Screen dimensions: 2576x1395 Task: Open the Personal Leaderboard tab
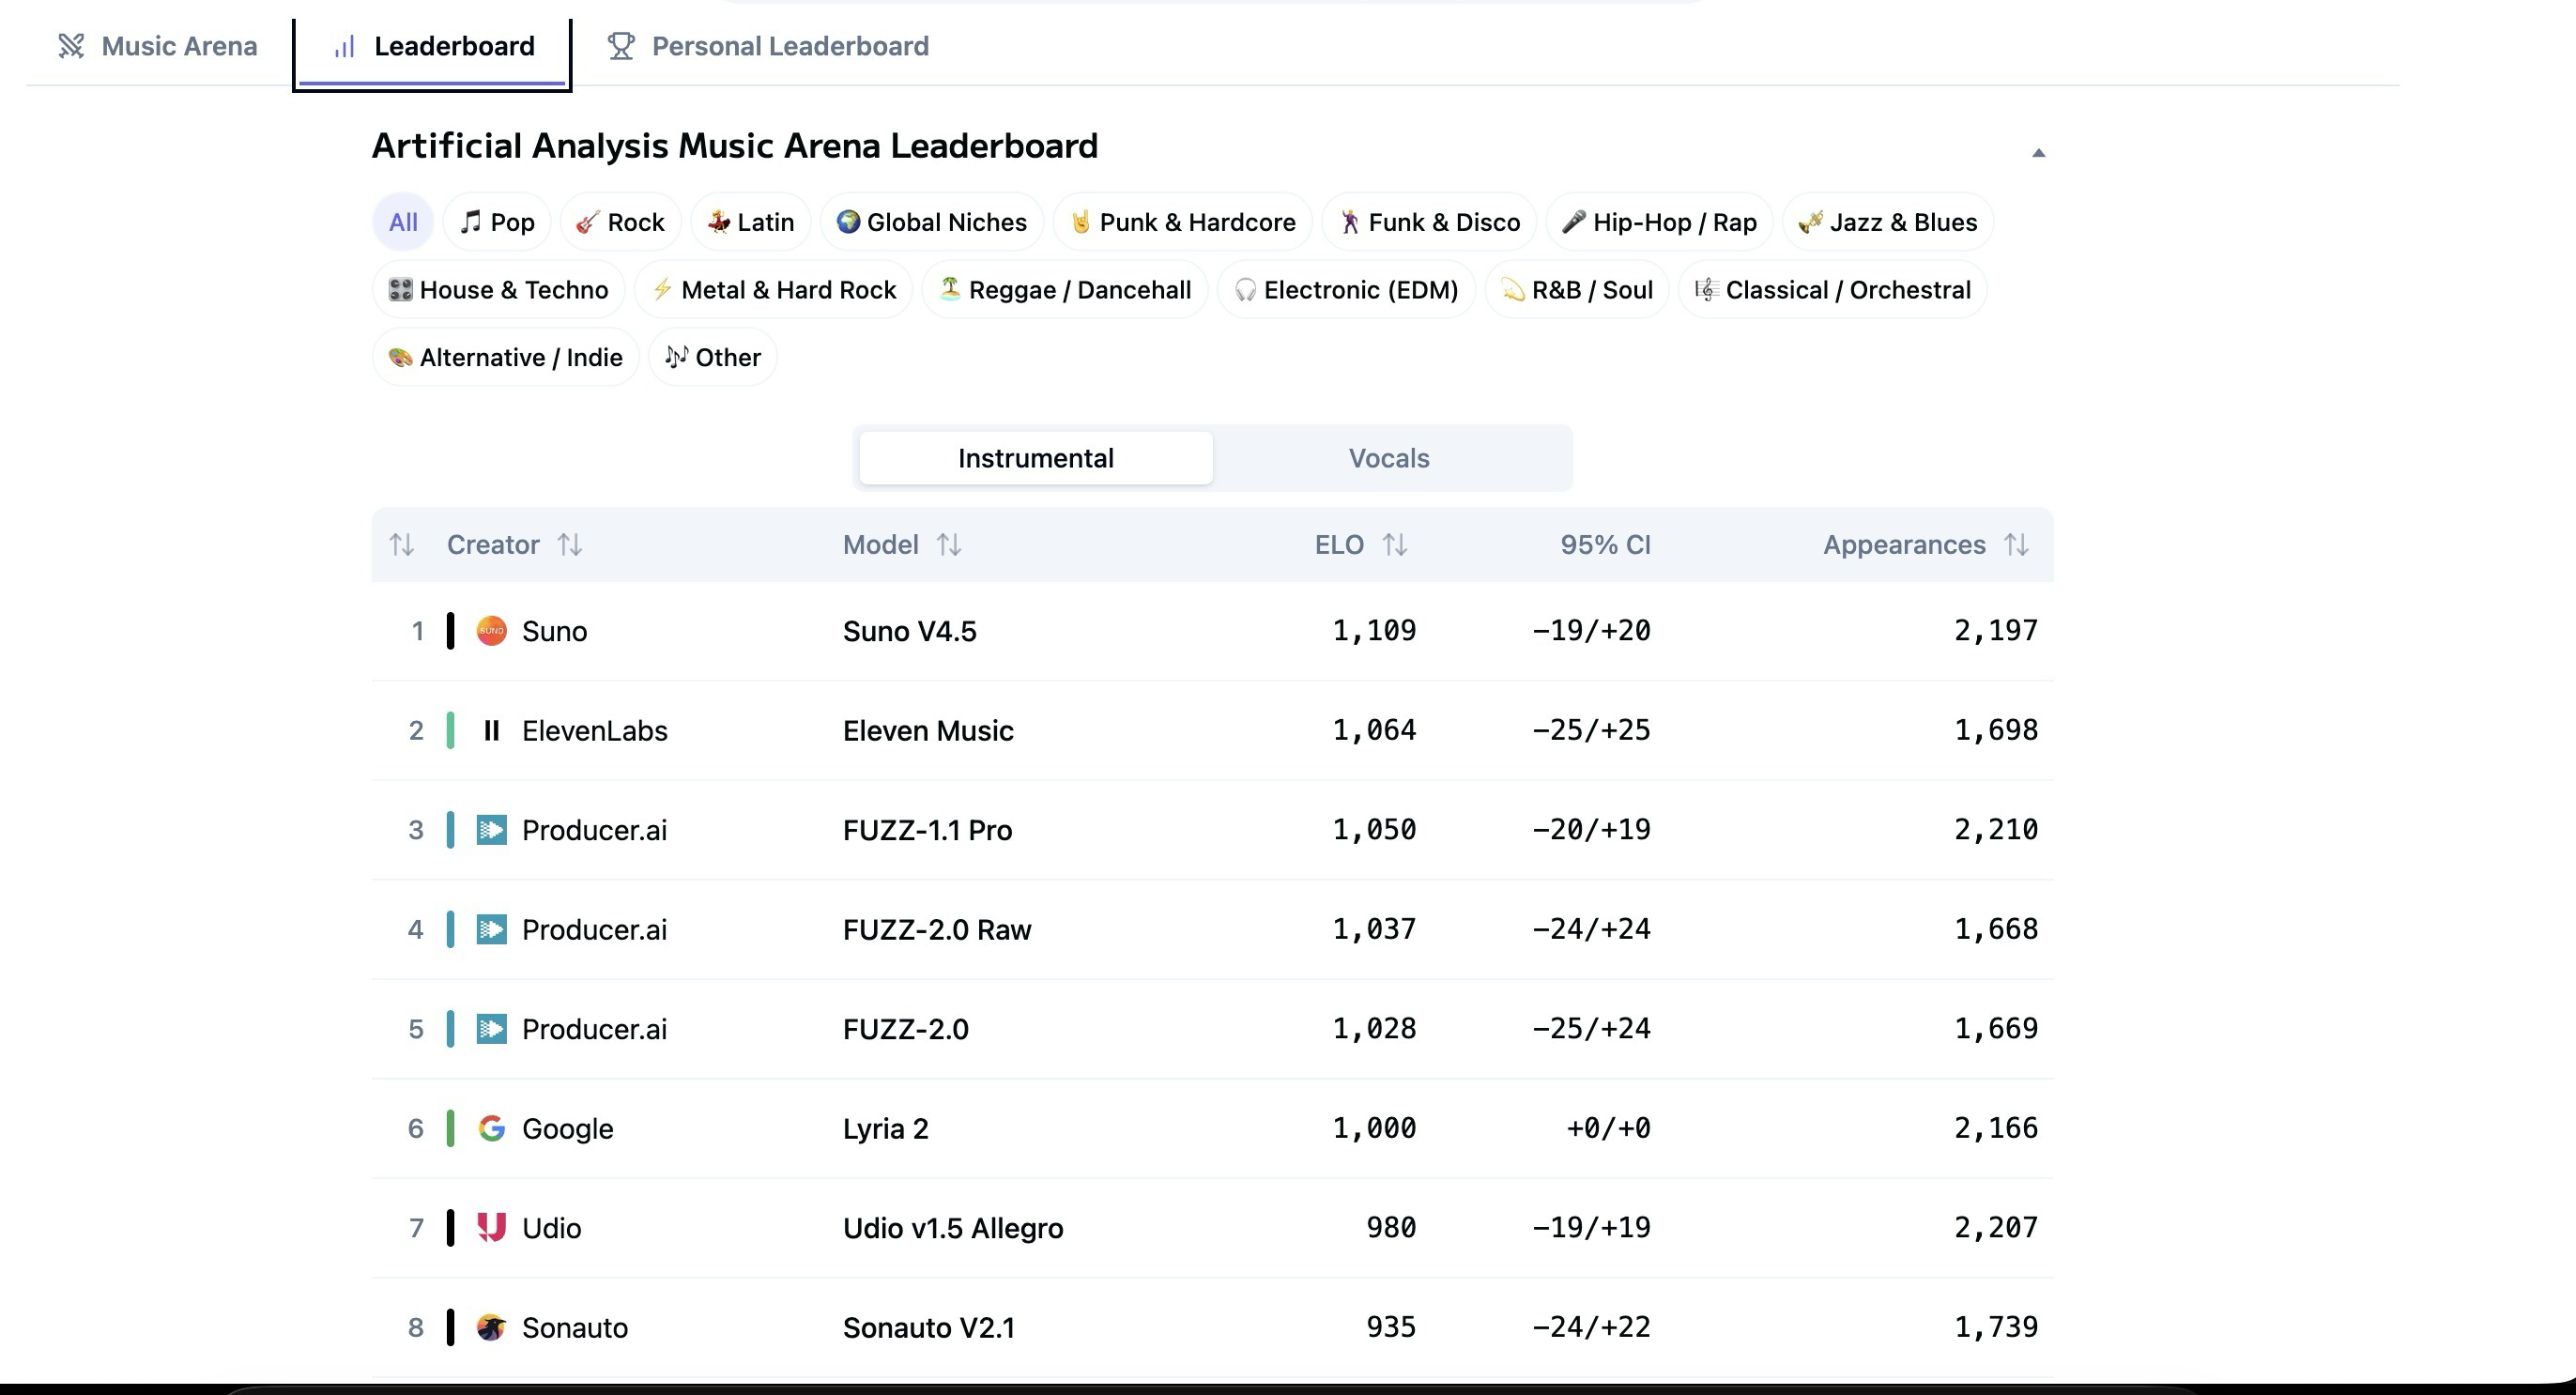(x=768, y=46)
